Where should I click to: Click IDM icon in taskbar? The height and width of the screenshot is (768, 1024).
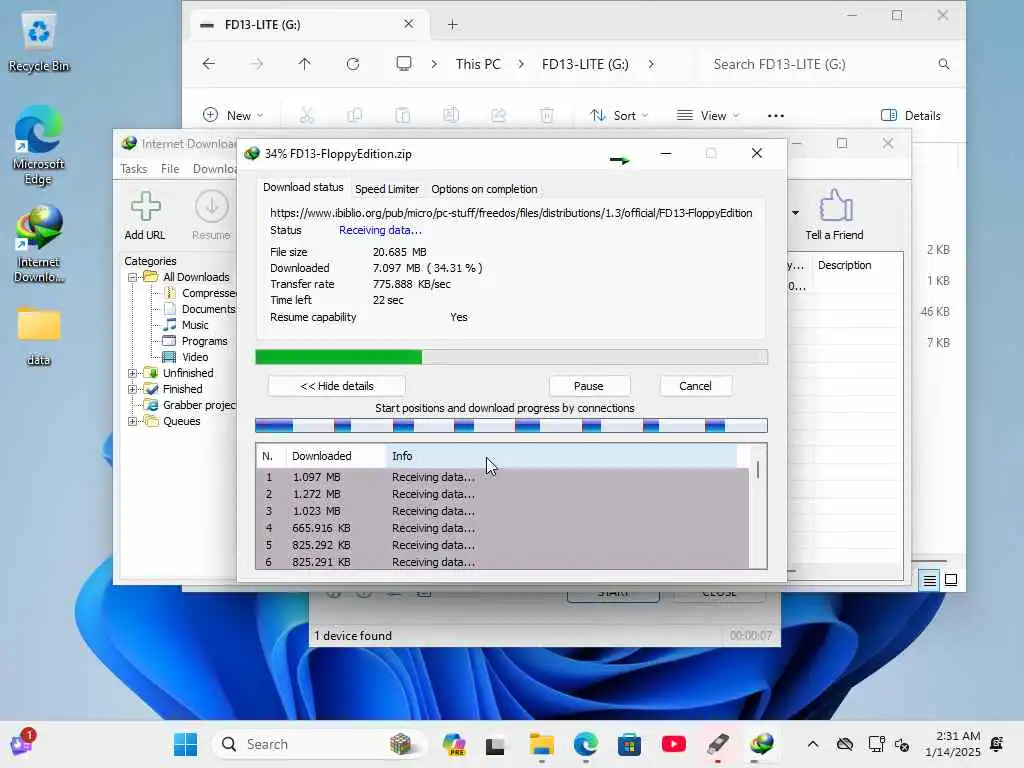[761, 744]
